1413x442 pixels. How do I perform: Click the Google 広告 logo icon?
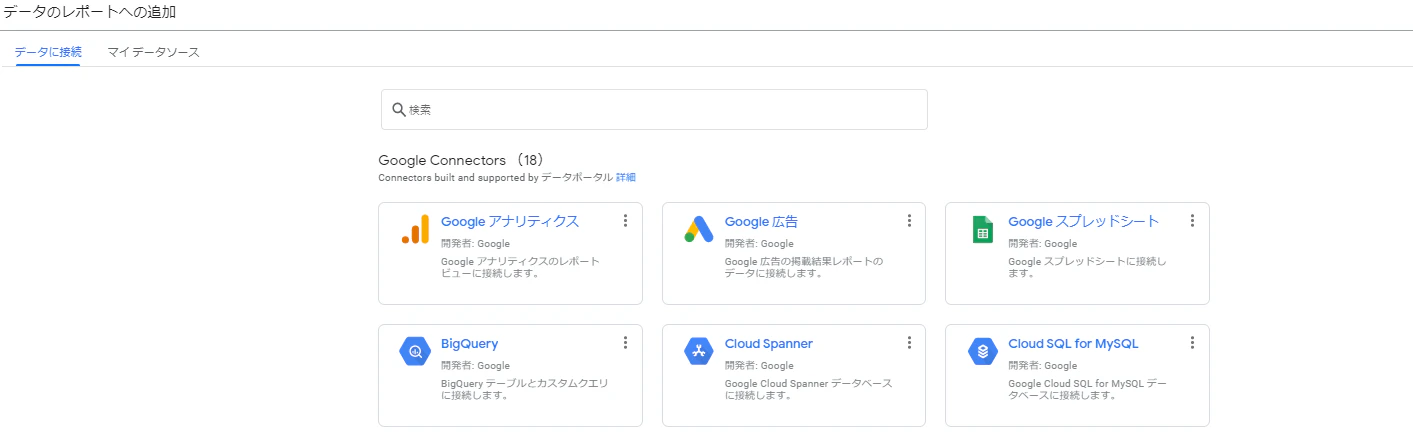[x=698, y=229]
